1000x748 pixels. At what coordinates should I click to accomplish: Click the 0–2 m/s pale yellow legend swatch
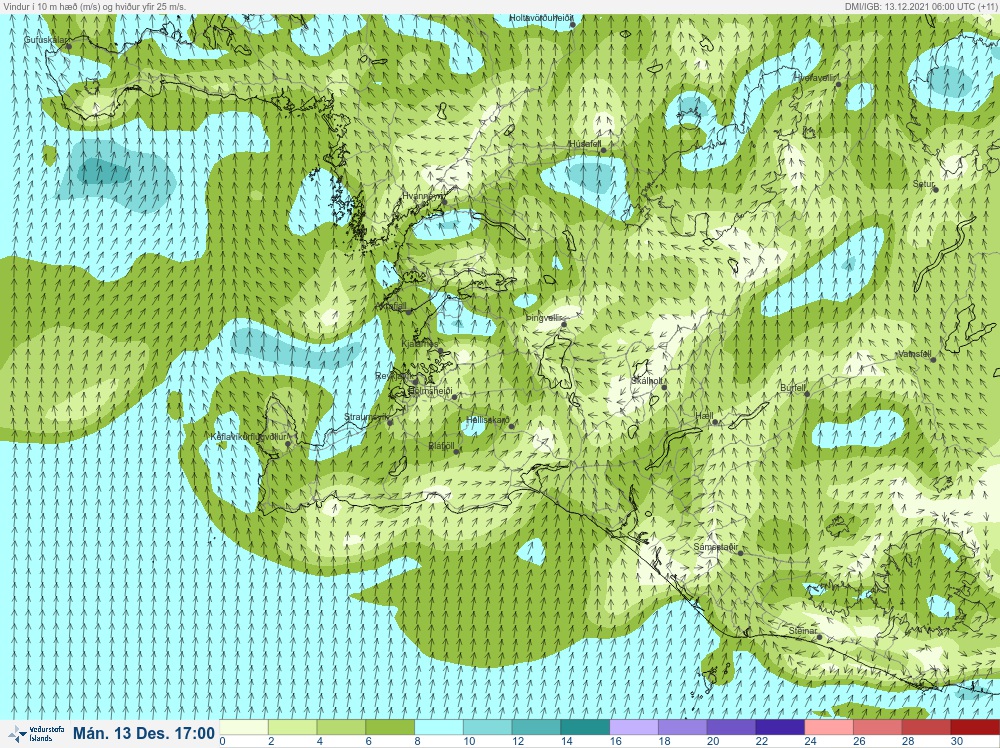[x=244, y=728]
